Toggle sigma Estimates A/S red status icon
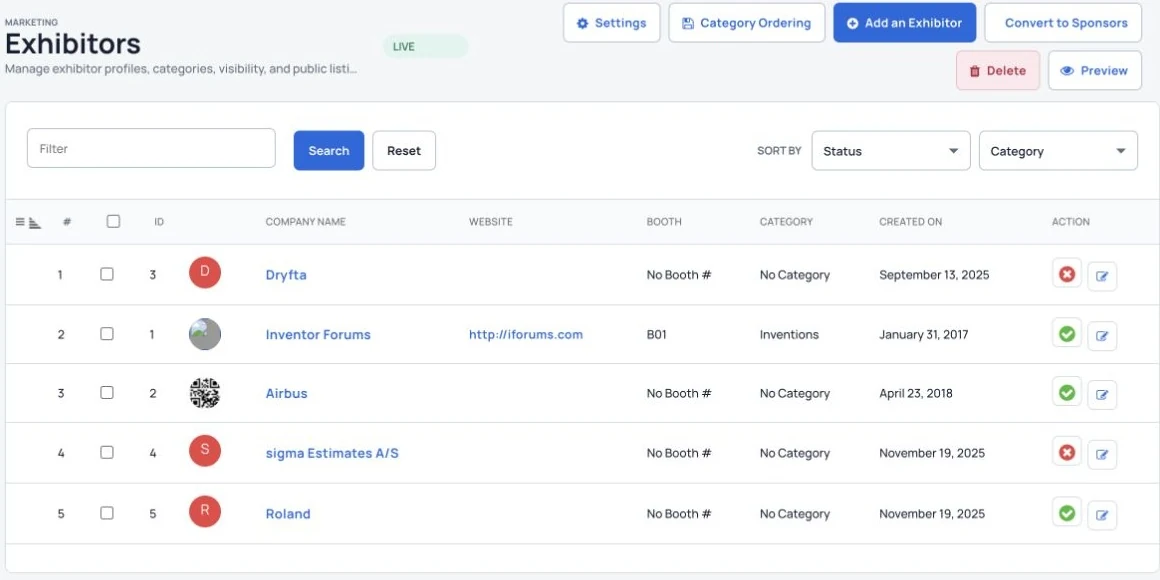 click(x=1067, y=452)
